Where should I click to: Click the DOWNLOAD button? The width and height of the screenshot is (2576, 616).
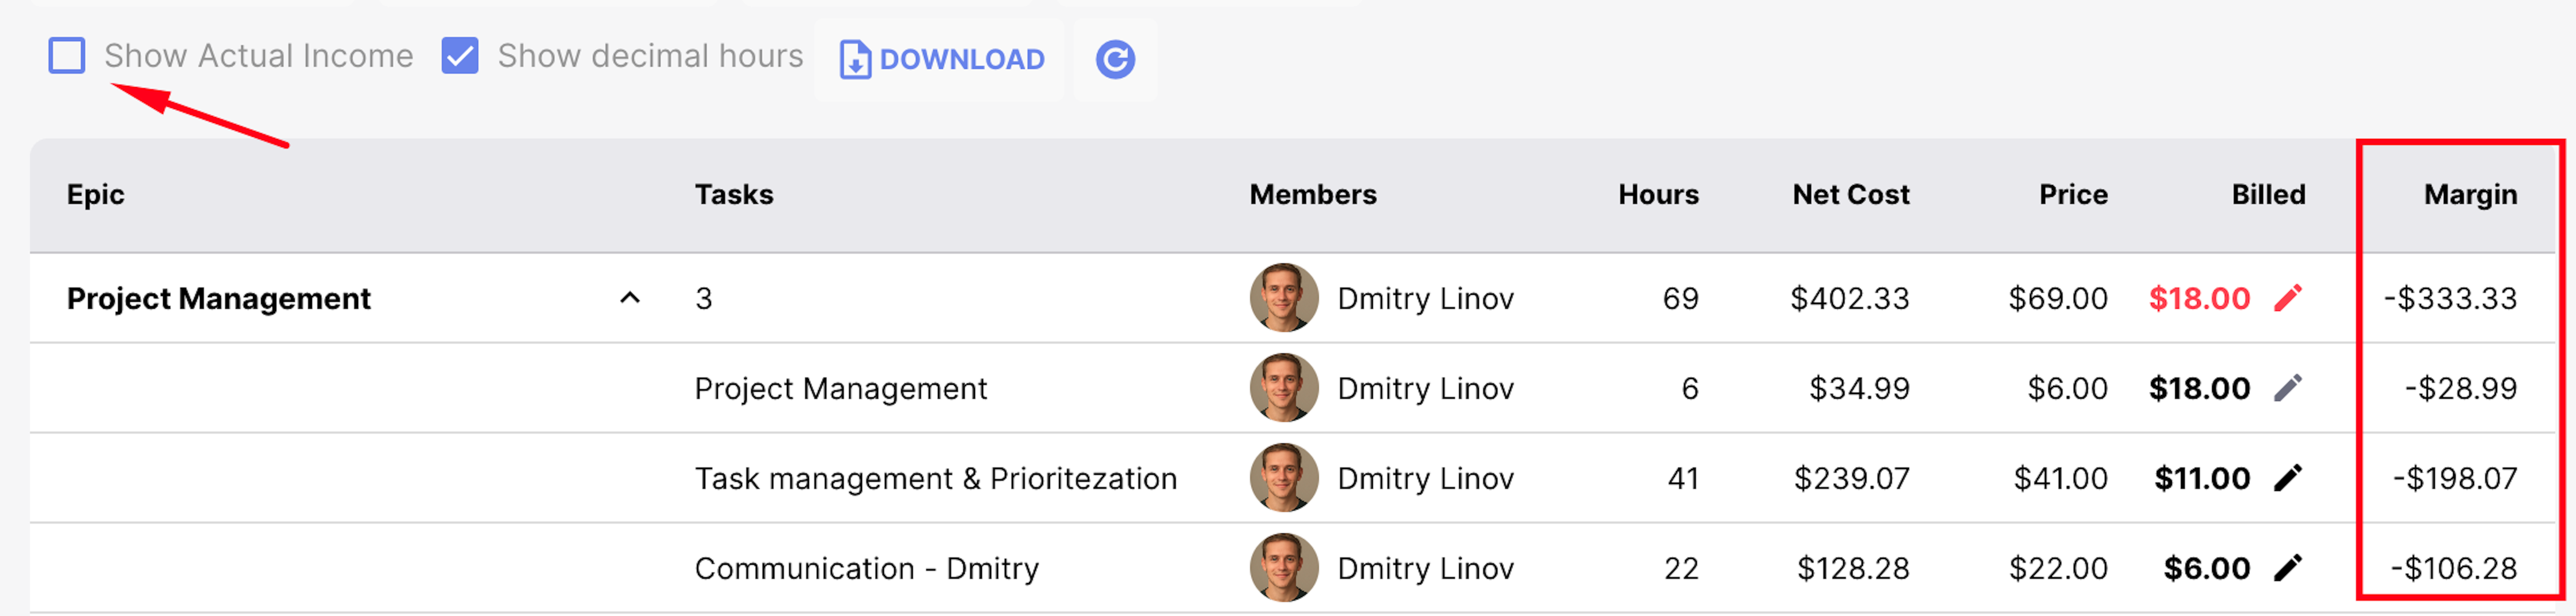(x=939, y=59)
